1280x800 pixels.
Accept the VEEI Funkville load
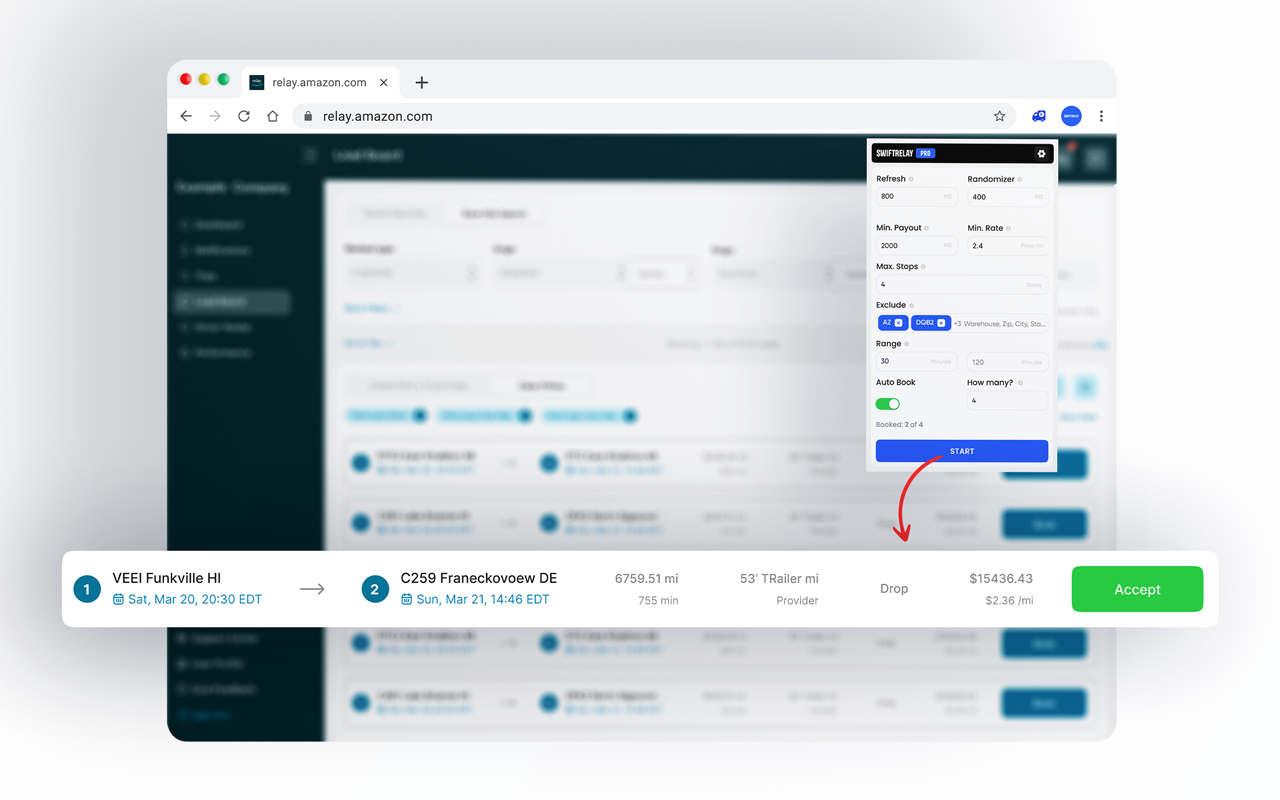click(1137, 589)
